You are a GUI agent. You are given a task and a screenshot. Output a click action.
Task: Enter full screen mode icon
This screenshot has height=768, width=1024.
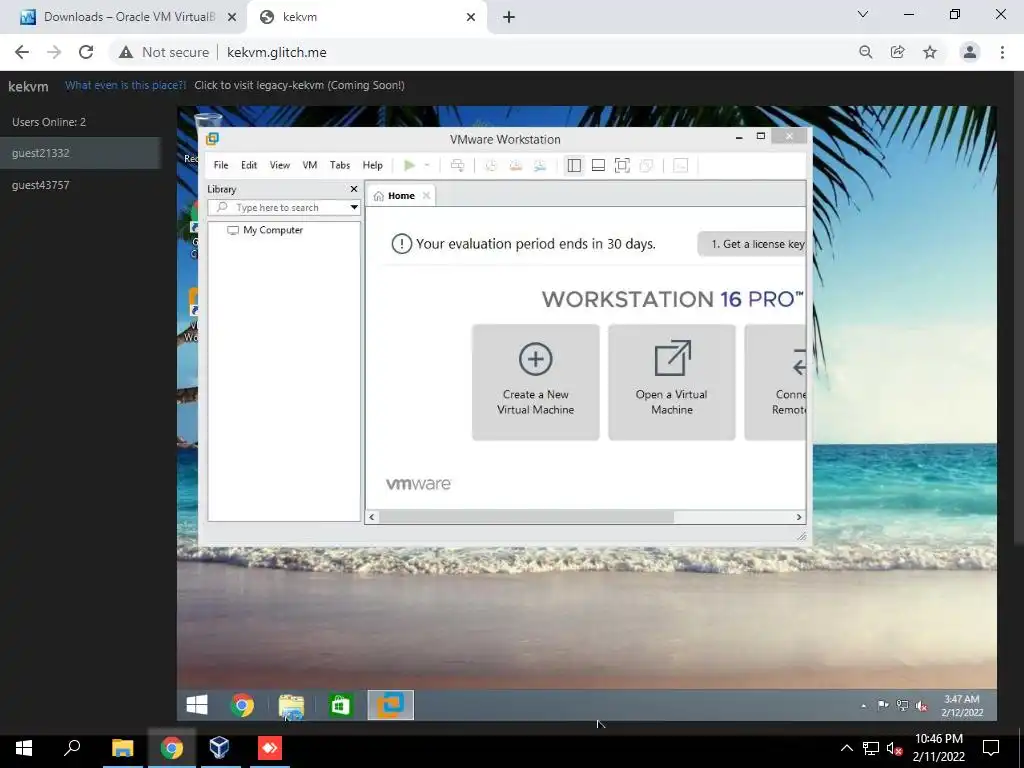pyautogui.click(x=622, y=165)
